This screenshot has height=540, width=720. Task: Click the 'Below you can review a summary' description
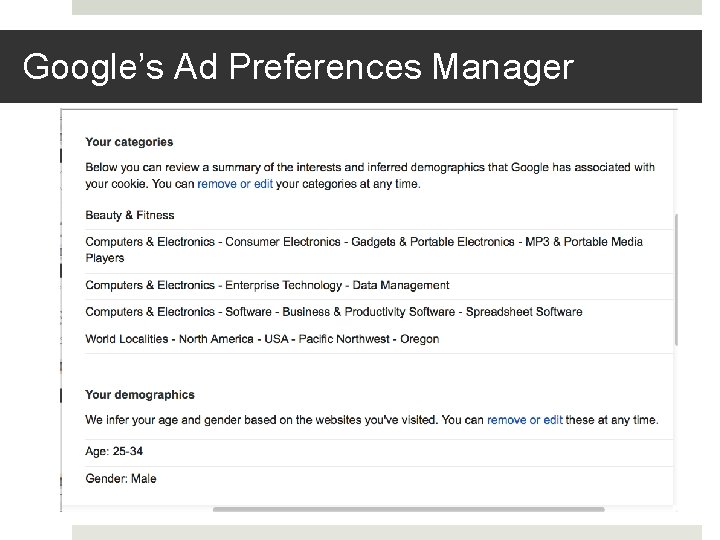[370, 167]
